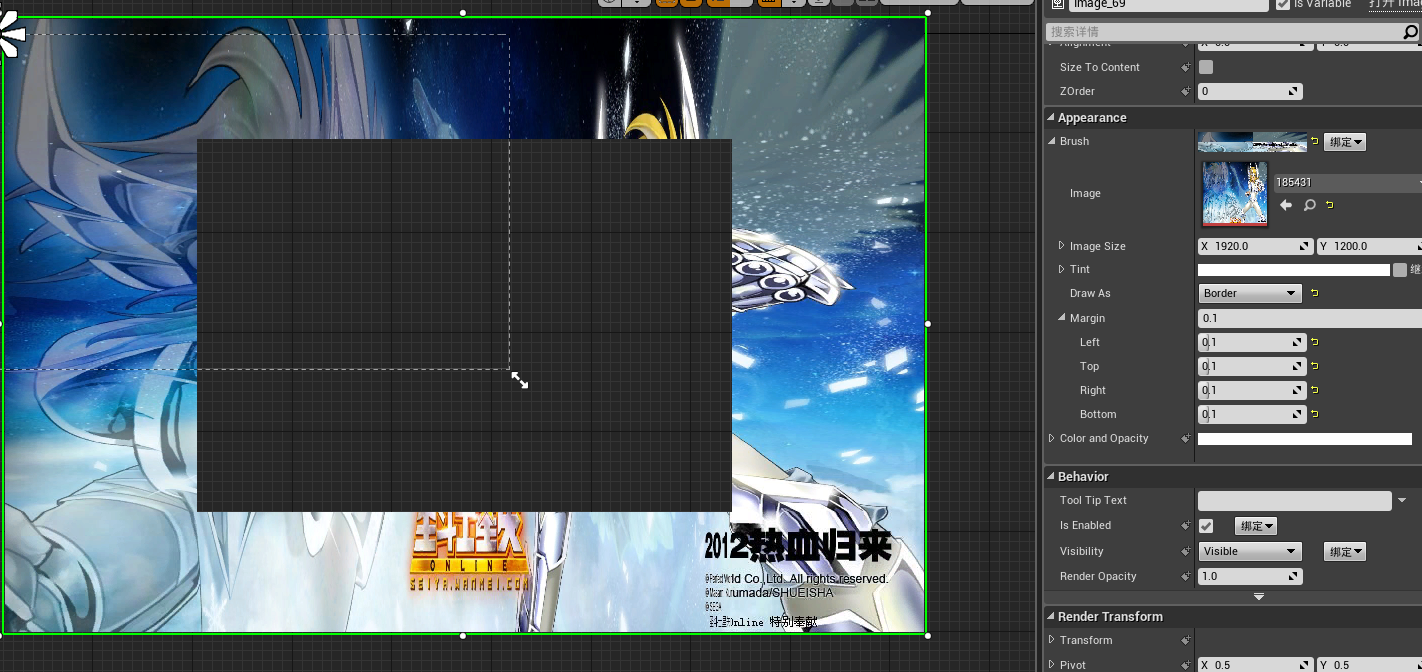Click the Image Size Y field
The width and height of the screenshot is (1422, 672).
1369,246
